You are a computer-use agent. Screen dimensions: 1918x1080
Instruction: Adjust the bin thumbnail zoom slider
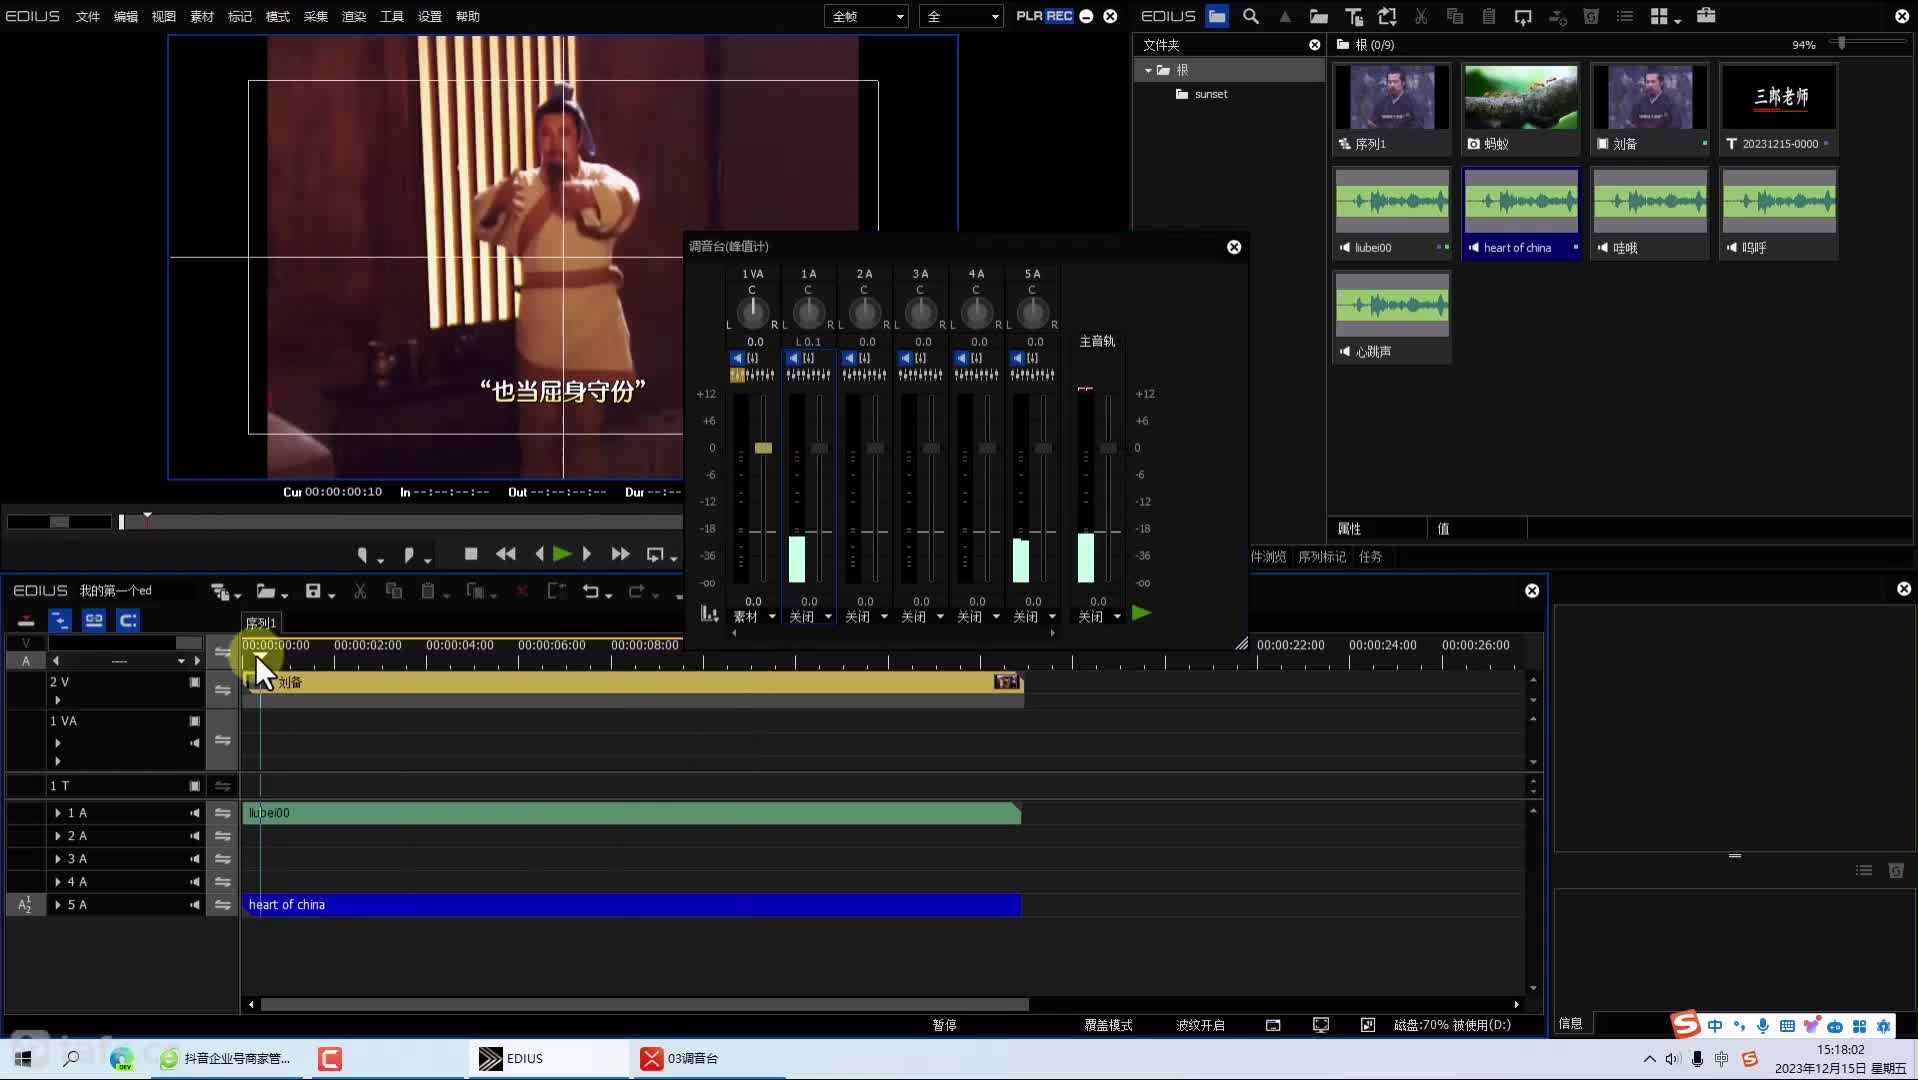(1842, 43)
